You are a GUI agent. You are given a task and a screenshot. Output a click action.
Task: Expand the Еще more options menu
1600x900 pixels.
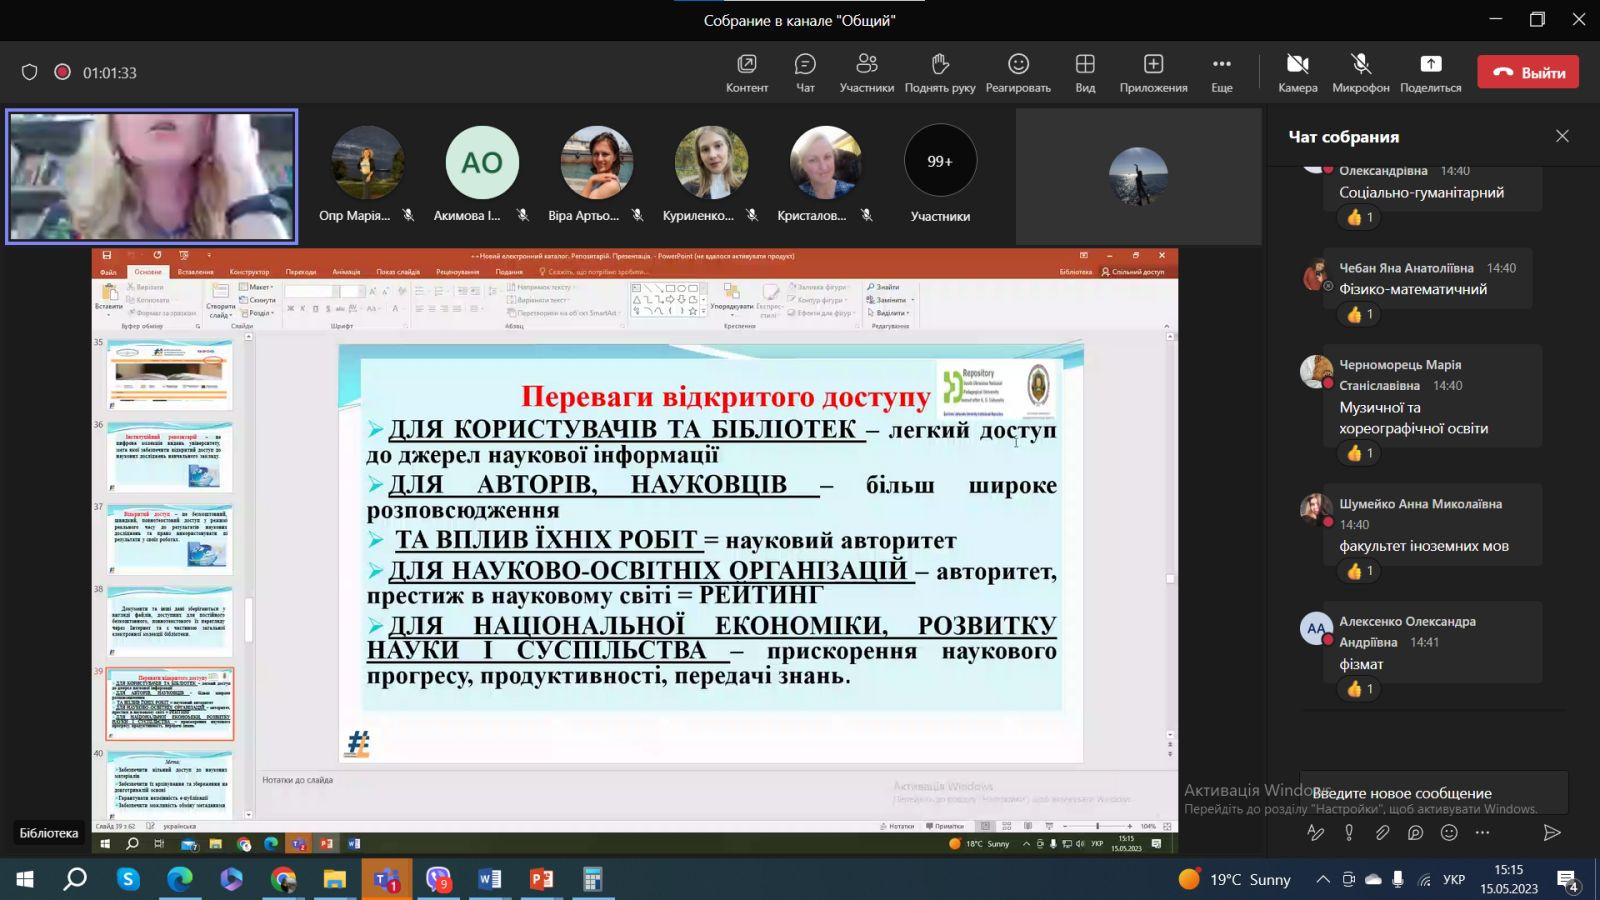click(1221, 65)
